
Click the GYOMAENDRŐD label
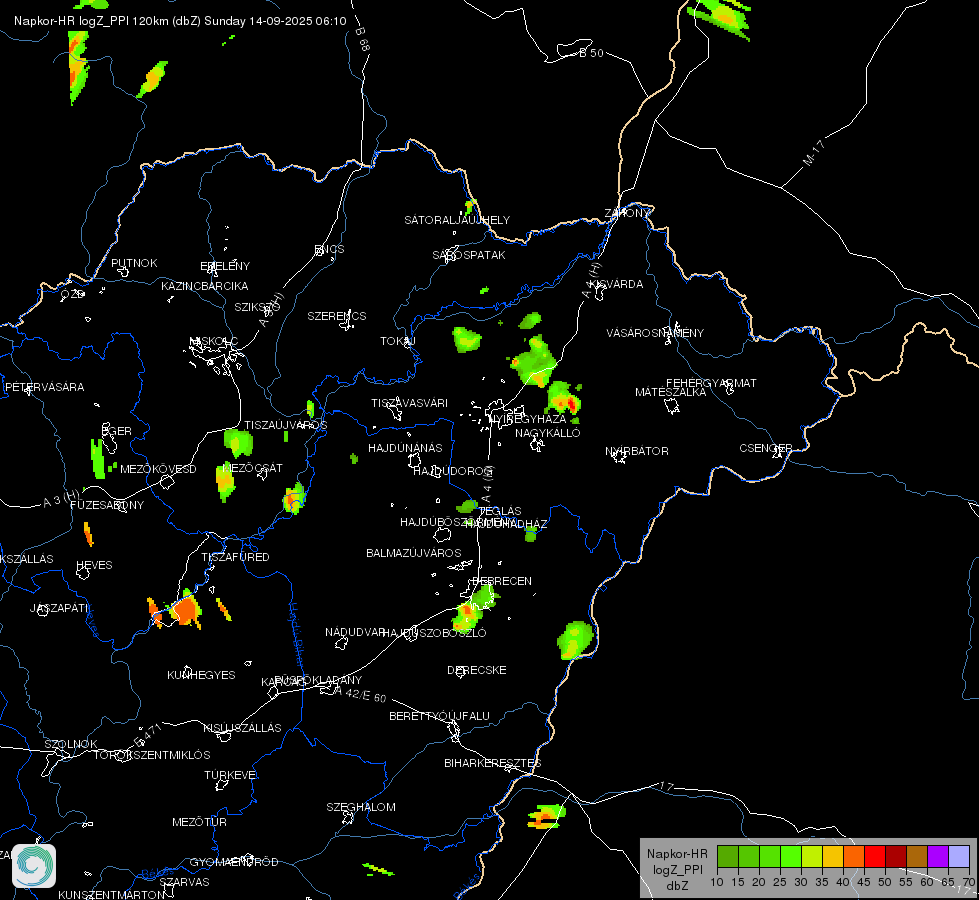pyautogui.click(x=234, y=862)
